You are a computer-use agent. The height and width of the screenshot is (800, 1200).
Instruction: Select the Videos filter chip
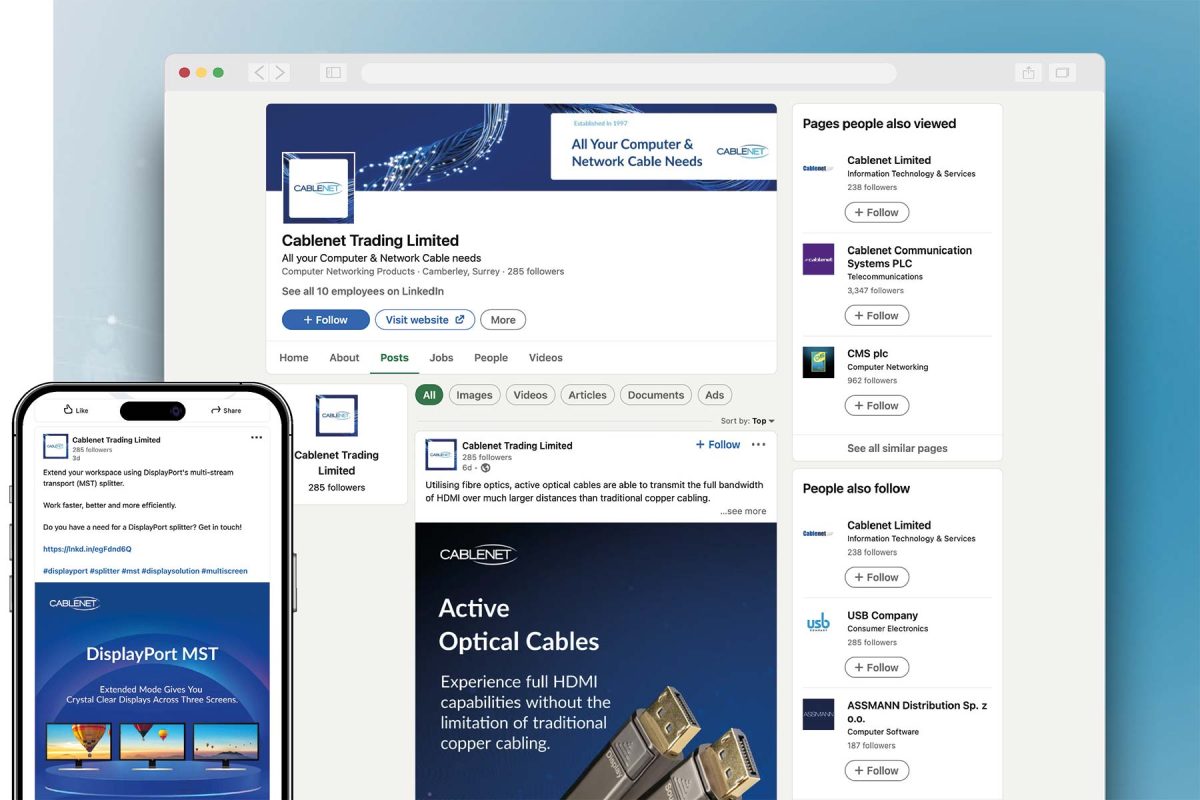(530, 395)
